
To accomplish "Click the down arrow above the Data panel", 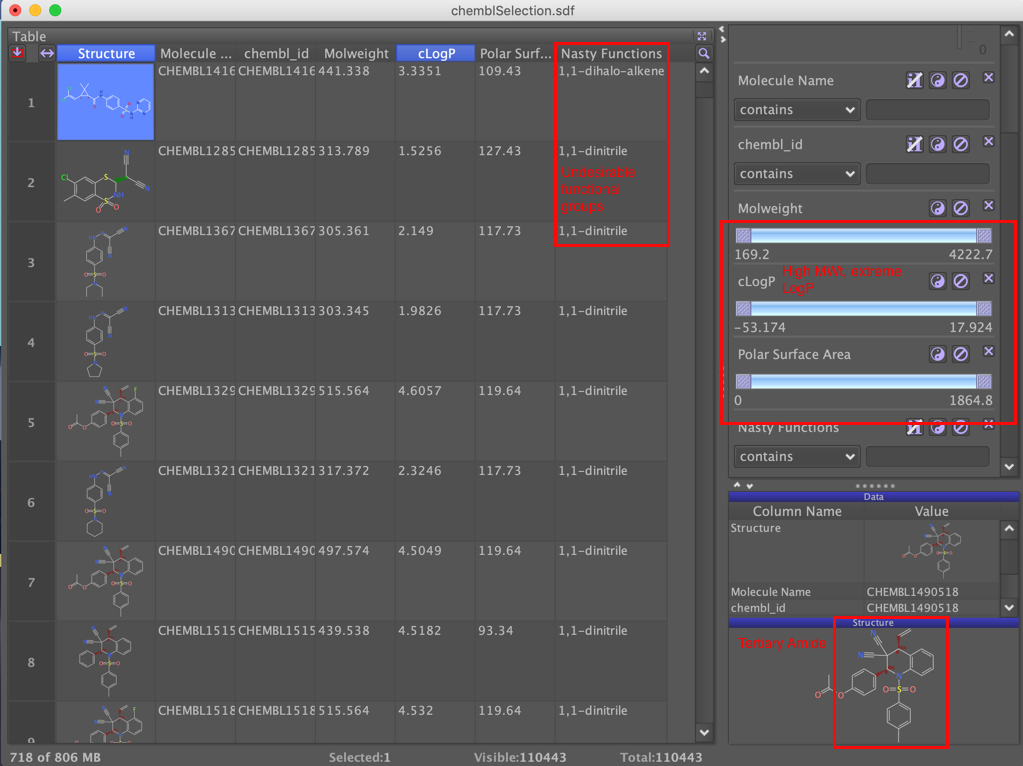I will [x=750, y=486].
